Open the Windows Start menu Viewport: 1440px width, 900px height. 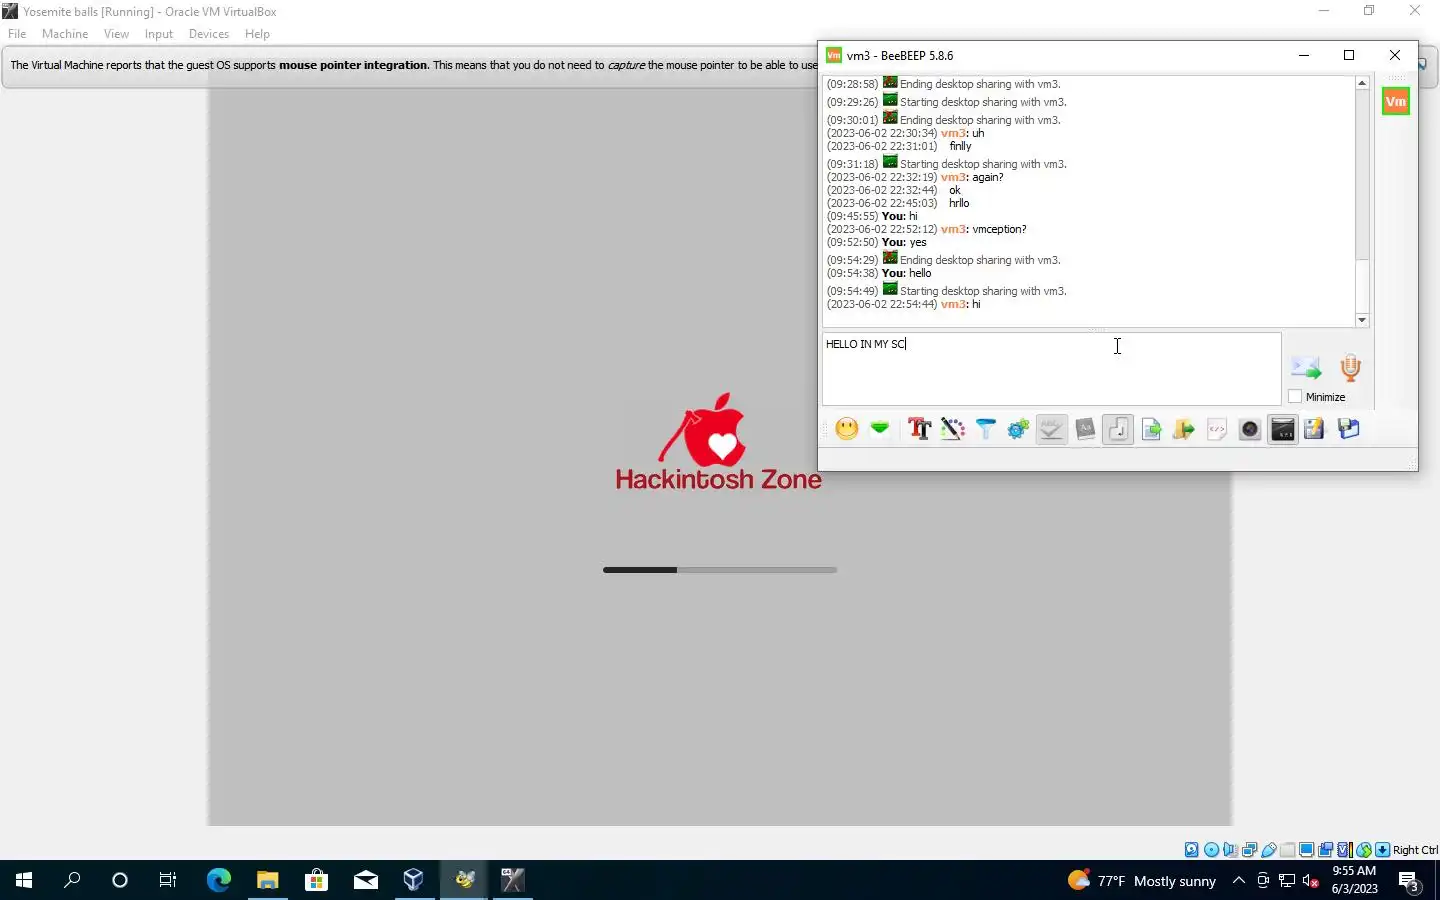[24, 880]
